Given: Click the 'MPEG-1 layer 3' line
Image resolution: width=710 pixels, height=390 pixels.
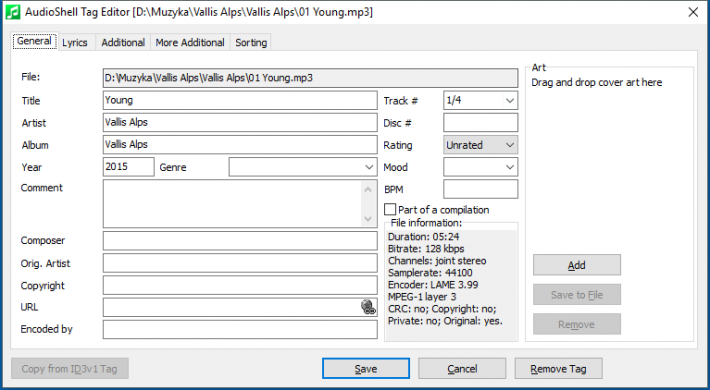Looking at the screenshot, I should 422,297.
